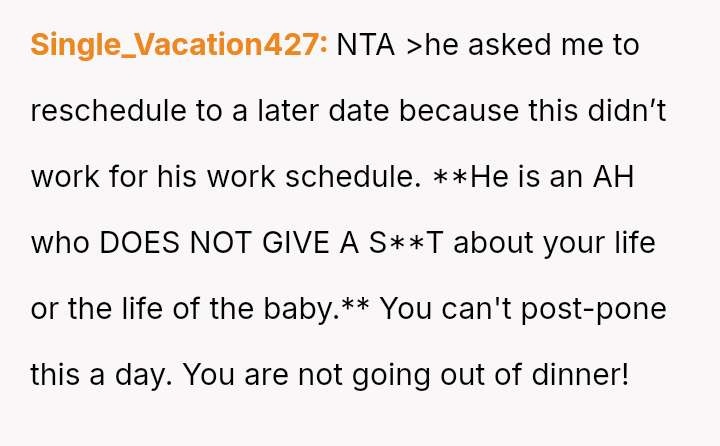Click the text "**He is an AH"

[533, 177]
